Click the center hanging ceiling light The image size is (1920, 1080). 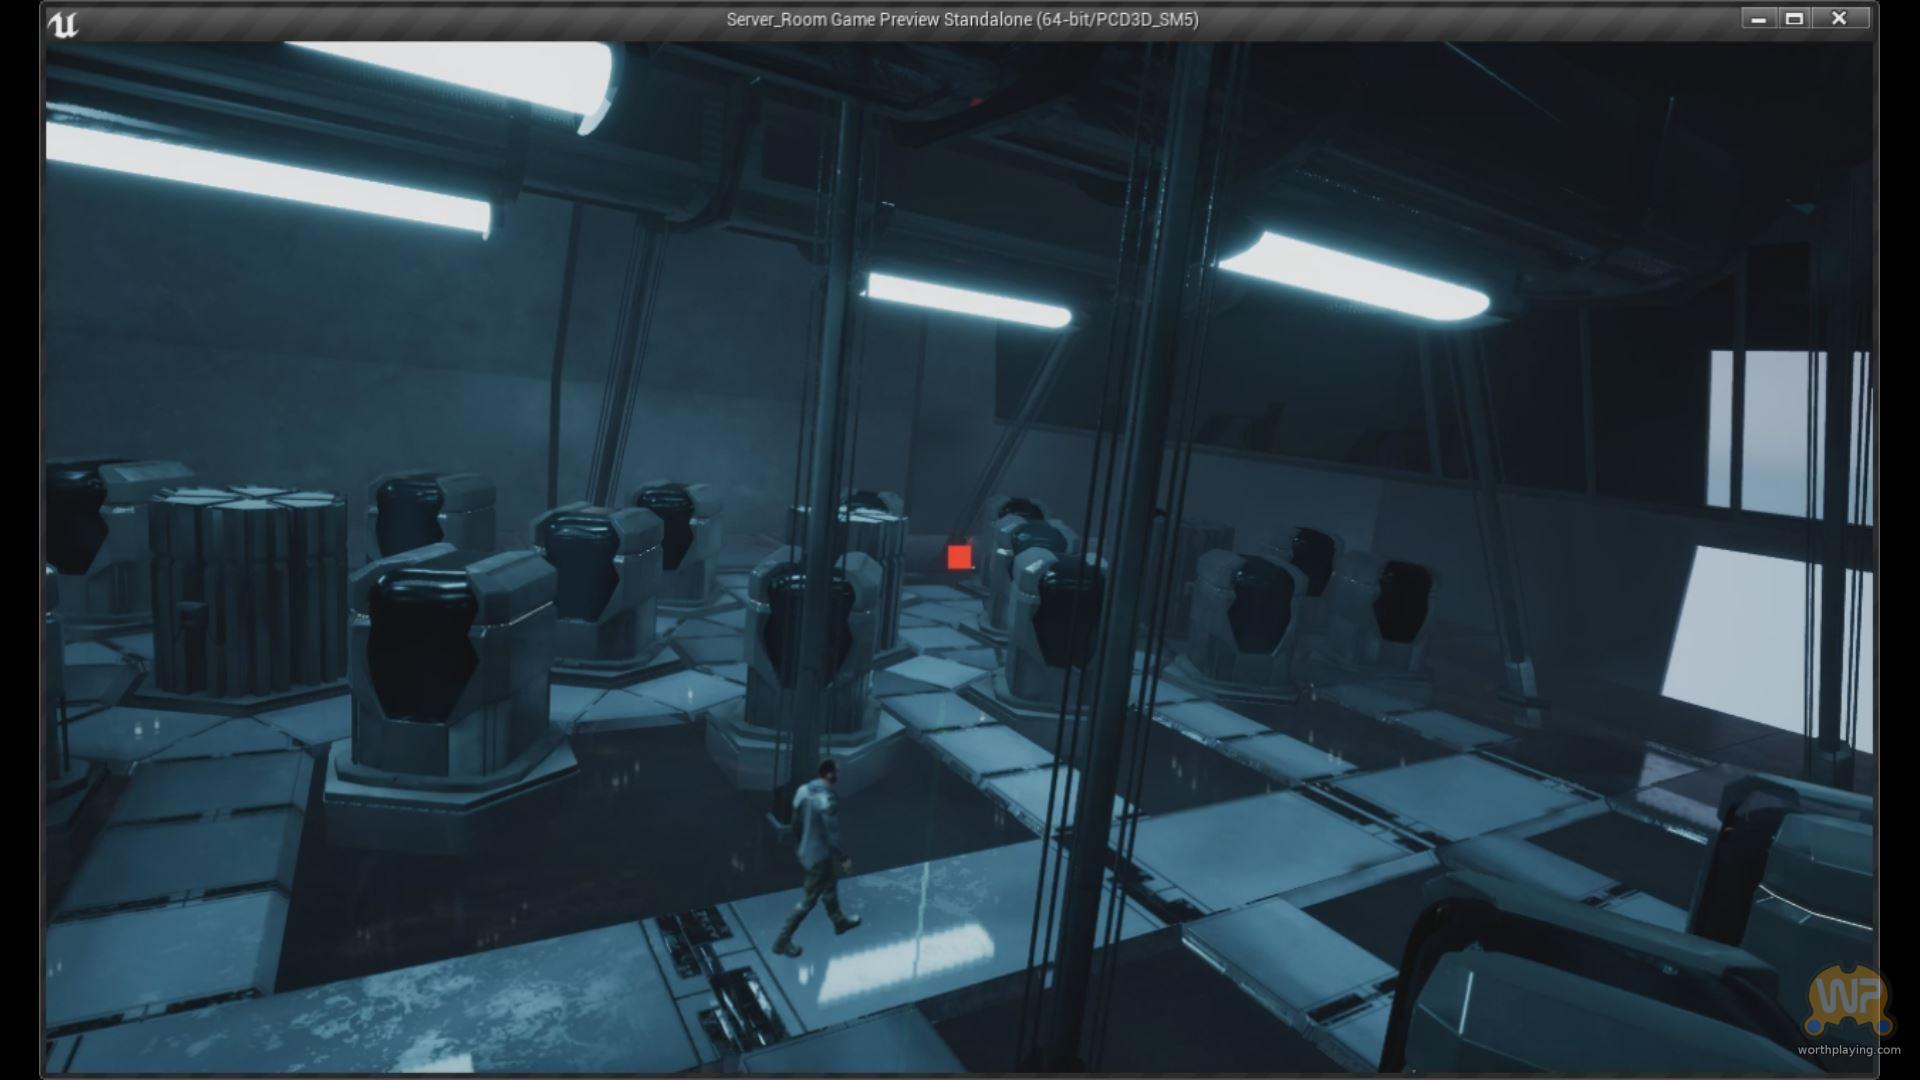[x=967, y=301]
